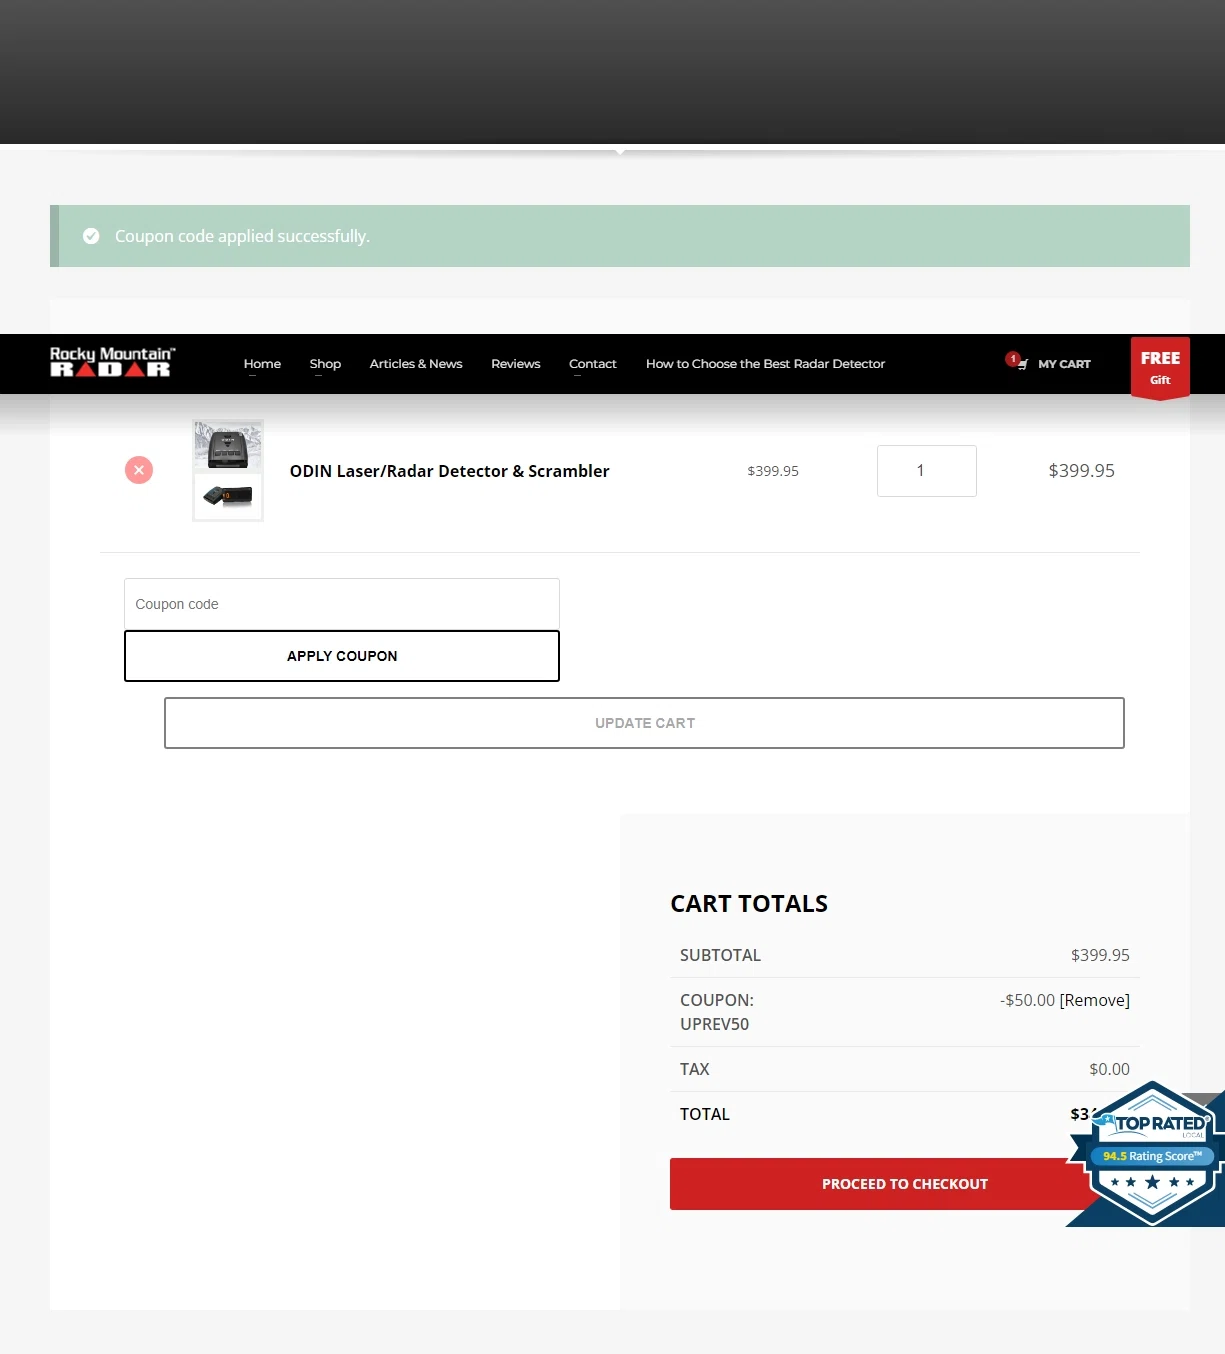Click the Top Rated rating score badge
The height and width of the screenshot is (1354, 1225).
[1152, 1154]
